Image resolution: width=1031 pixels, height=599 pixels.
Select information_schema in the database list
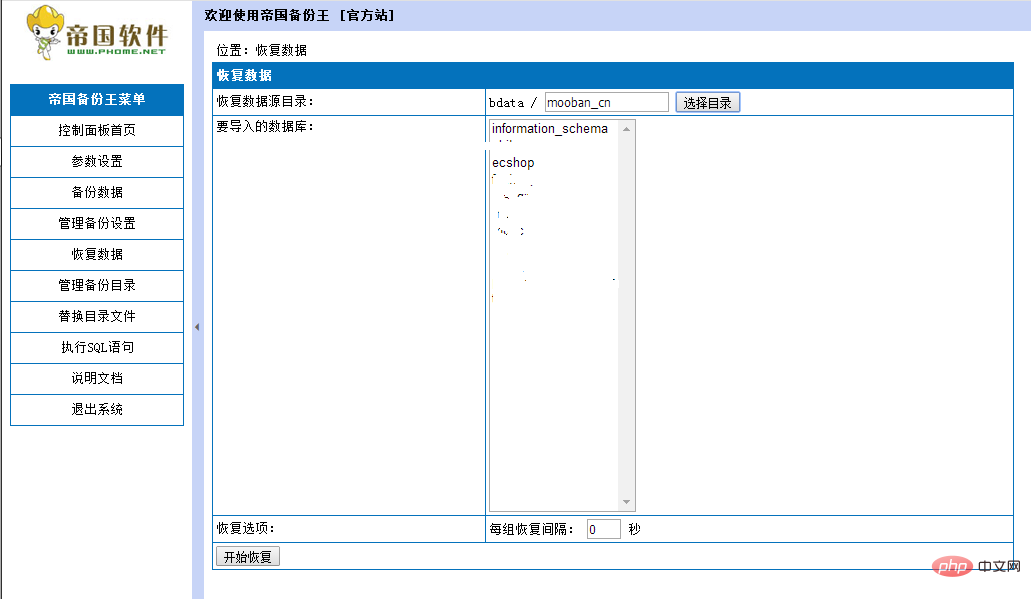point(549,129)
